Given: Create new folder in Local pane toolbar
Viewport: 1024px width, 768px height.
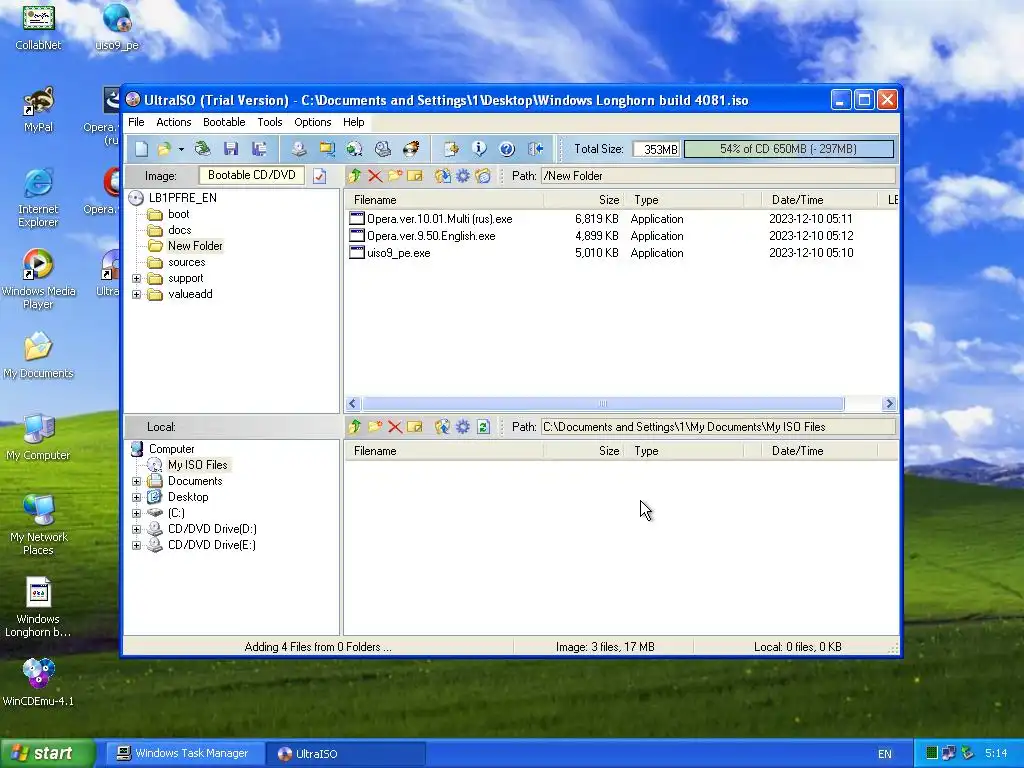Looking at the screenshot, I should [375, 427].
